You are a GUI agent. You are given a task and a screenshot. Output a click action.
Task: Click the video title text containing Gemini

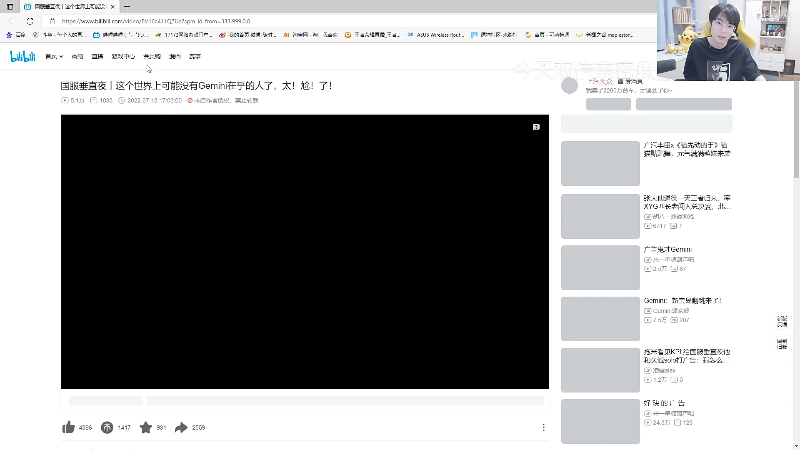pyautogui.click(x=196, y=86)
